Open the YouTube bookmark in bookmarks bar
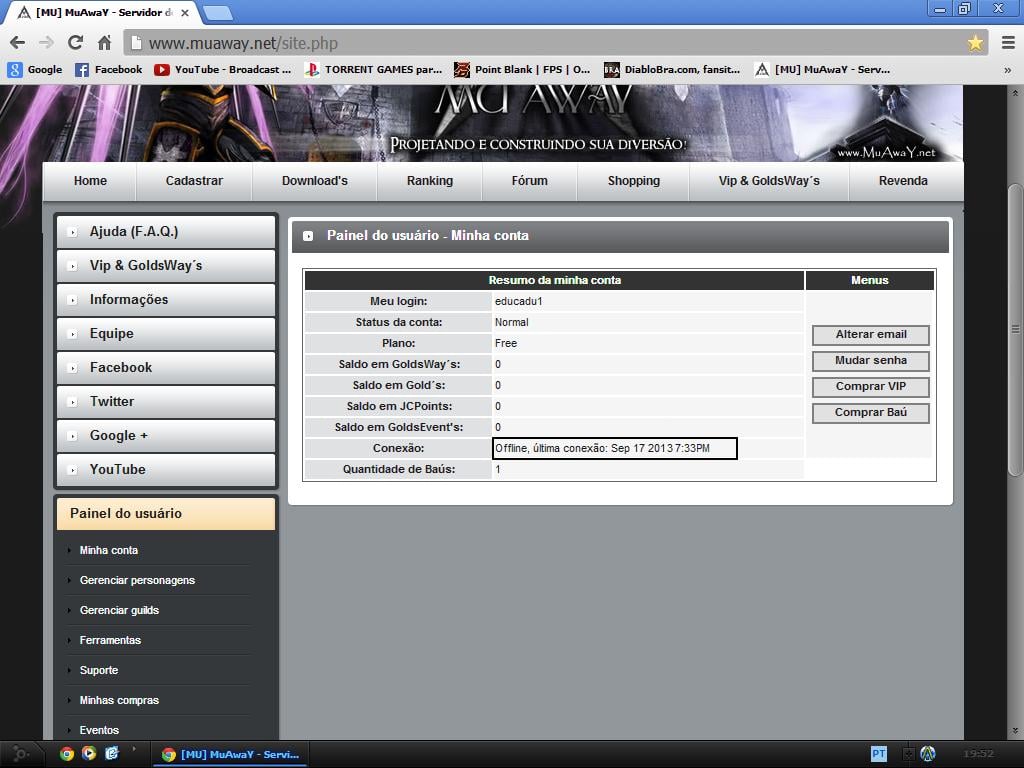 pos(222,70)
